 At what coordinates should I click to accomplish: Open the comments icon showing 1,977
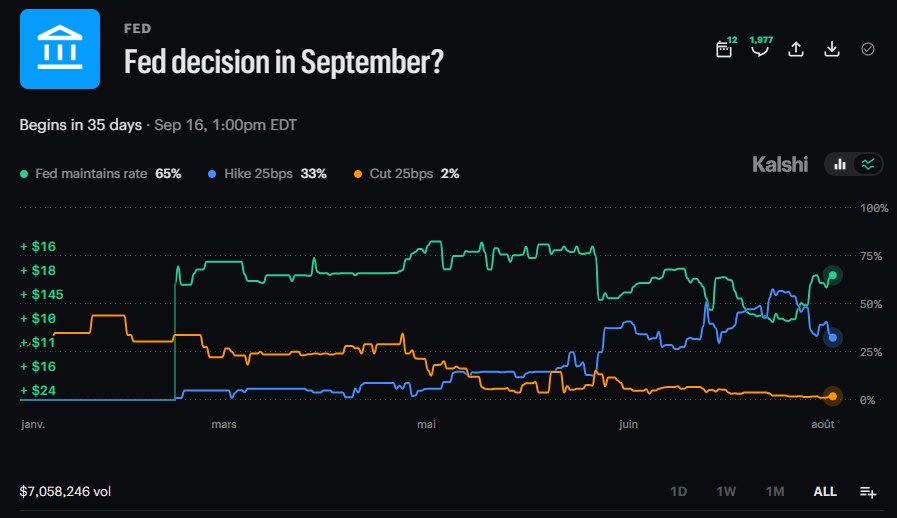(760, 49)
